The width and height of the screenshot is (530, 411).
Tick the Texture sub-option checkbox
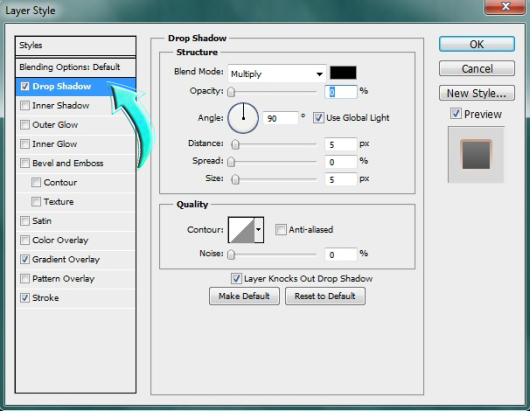36,202
